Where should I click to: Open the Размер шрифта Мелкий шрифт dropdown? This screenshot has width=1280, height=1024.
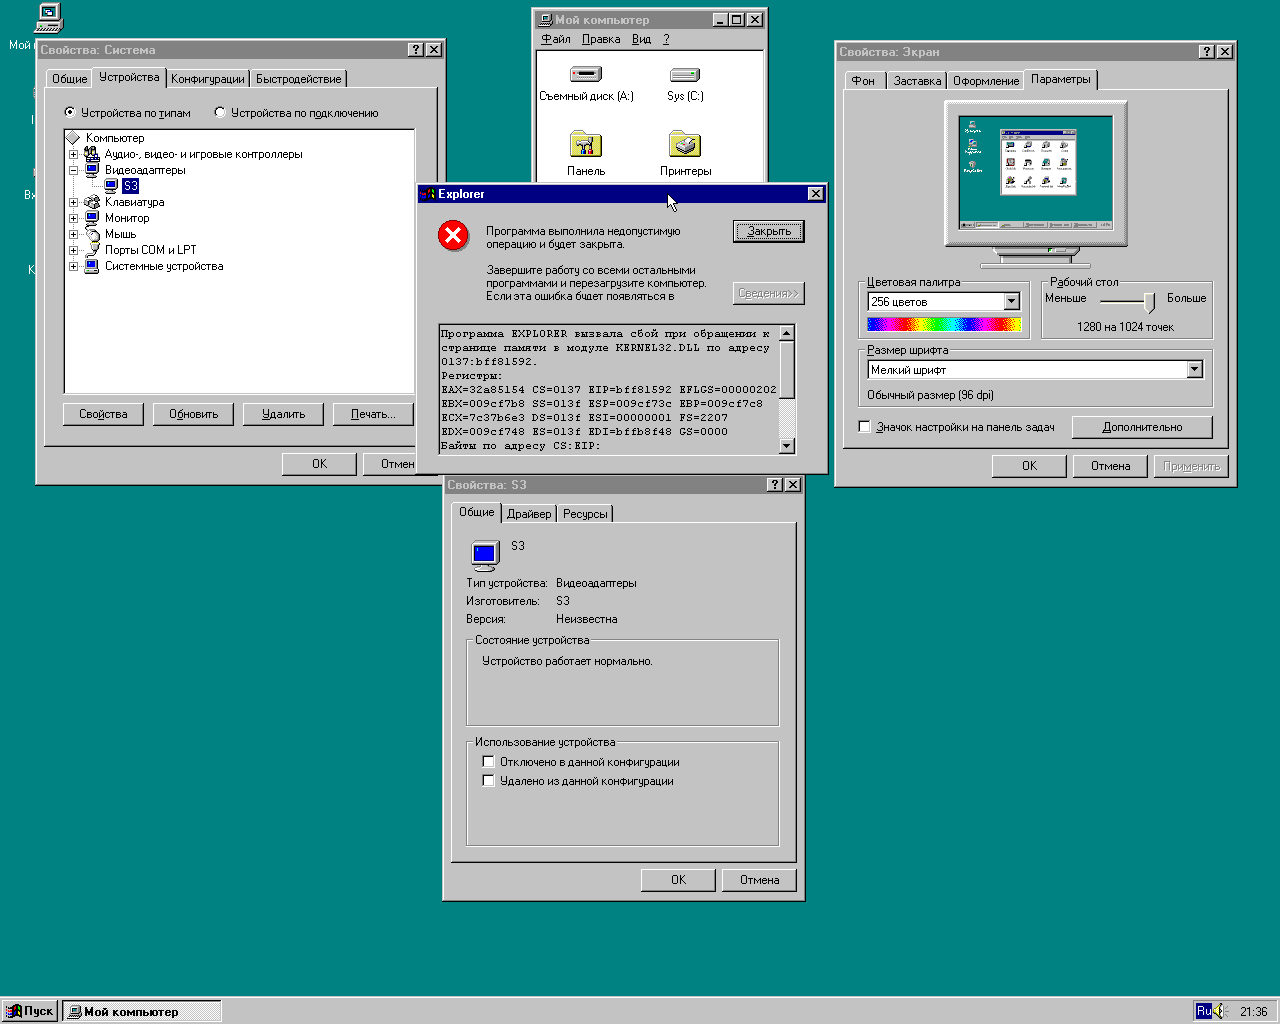click(1194, 370)
